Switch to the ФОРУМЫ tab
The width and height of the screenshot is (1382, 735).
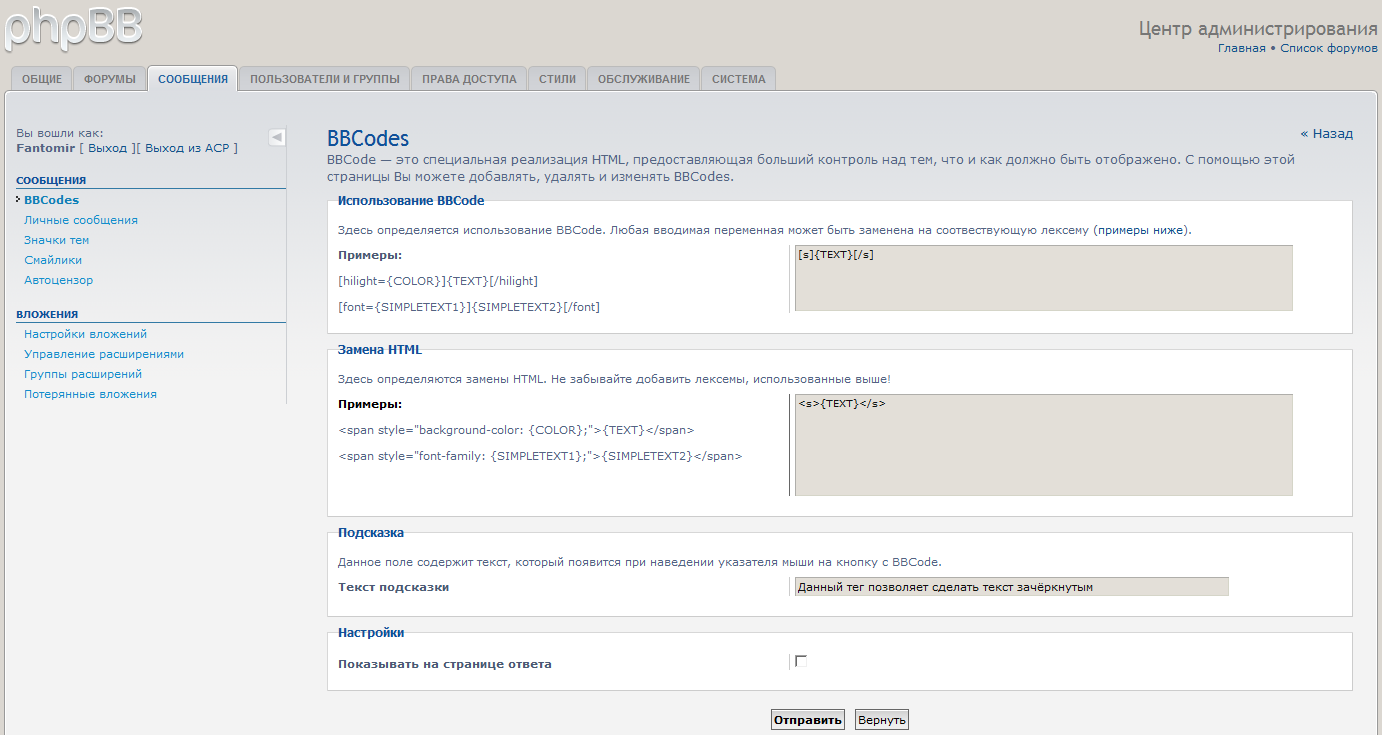tap(110, 79)
